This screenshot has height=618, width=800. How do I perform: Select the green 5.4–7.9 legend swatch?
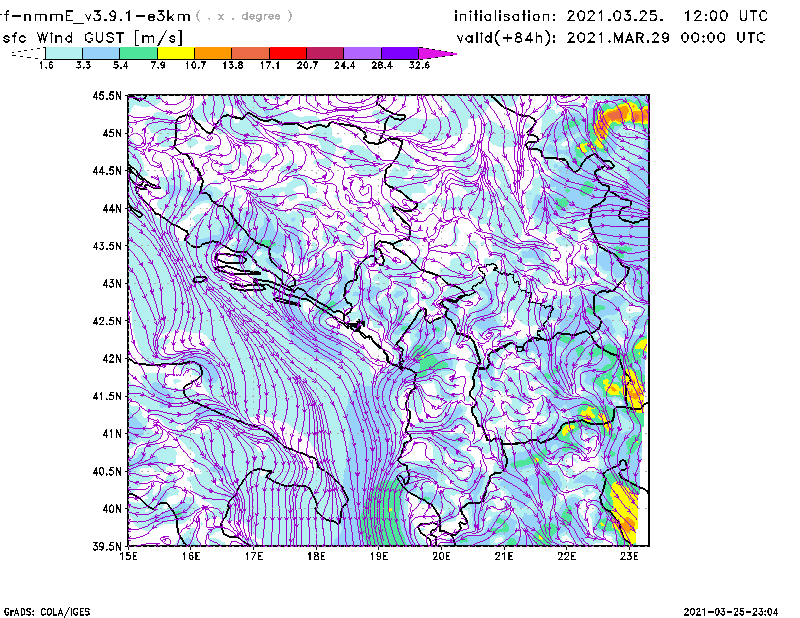point(138,53)
